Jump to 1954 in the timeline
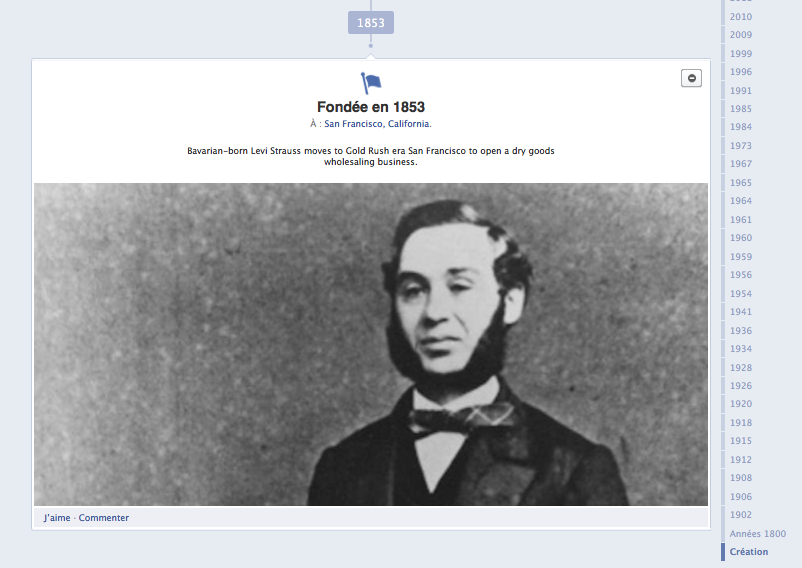This screenshot has width=802, height=568. [741, 293]
